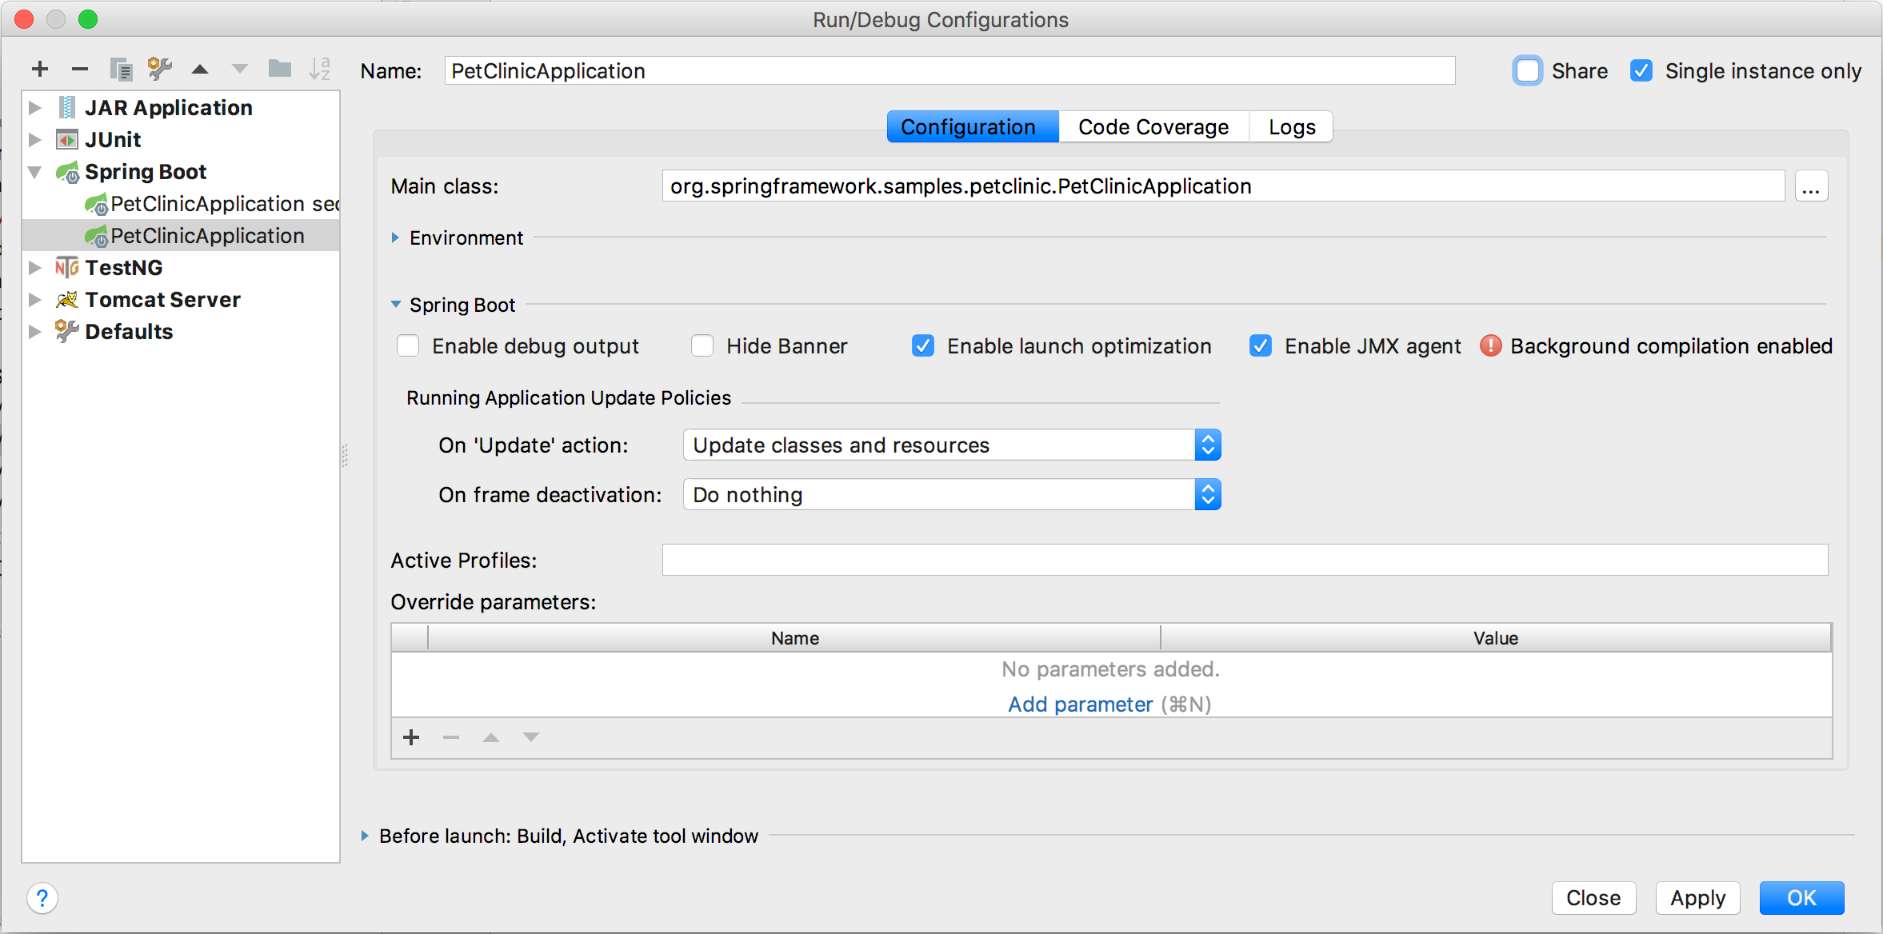
Task: Switch to the Code Coverage tab
Action: (1152, 126)
